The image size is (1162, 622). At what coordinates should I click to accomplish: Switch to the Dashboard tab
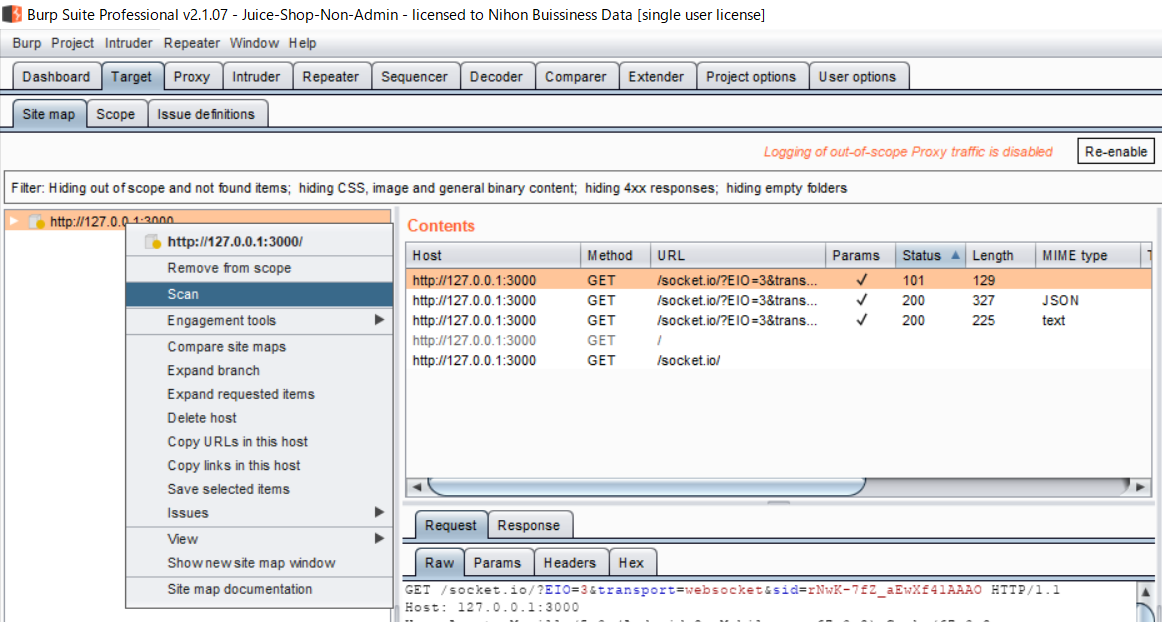pos(56,76)
